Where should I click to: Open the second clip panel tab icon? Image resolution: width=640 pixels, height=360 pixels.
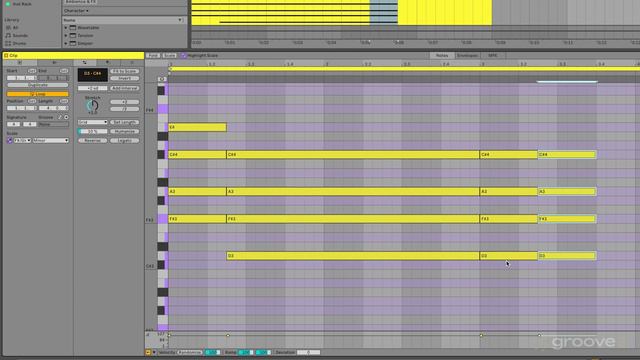55,62
